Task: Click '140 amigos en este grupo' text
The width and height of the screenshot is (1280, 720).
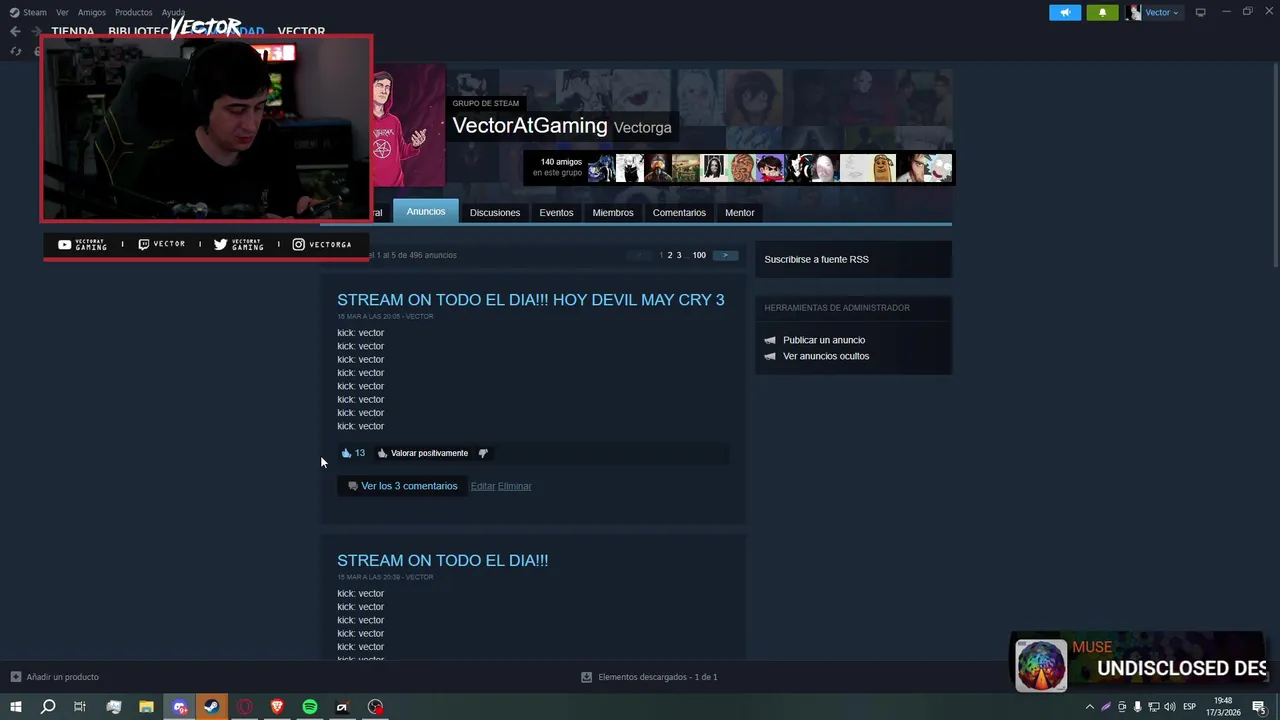Action: (x=557, y=167)
